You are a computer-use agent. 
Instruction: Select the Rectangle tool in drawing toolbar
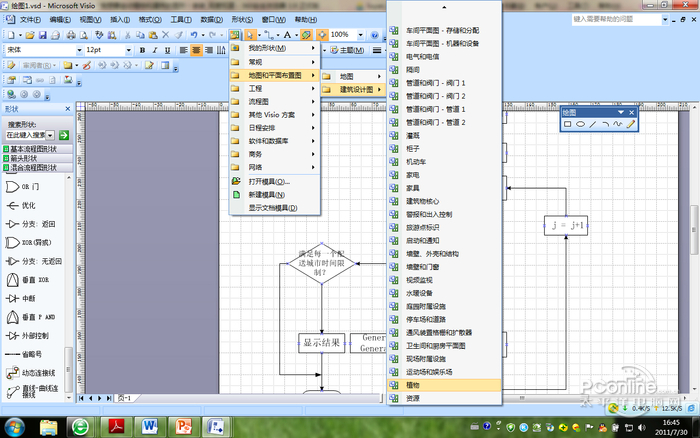coord(567,124)
